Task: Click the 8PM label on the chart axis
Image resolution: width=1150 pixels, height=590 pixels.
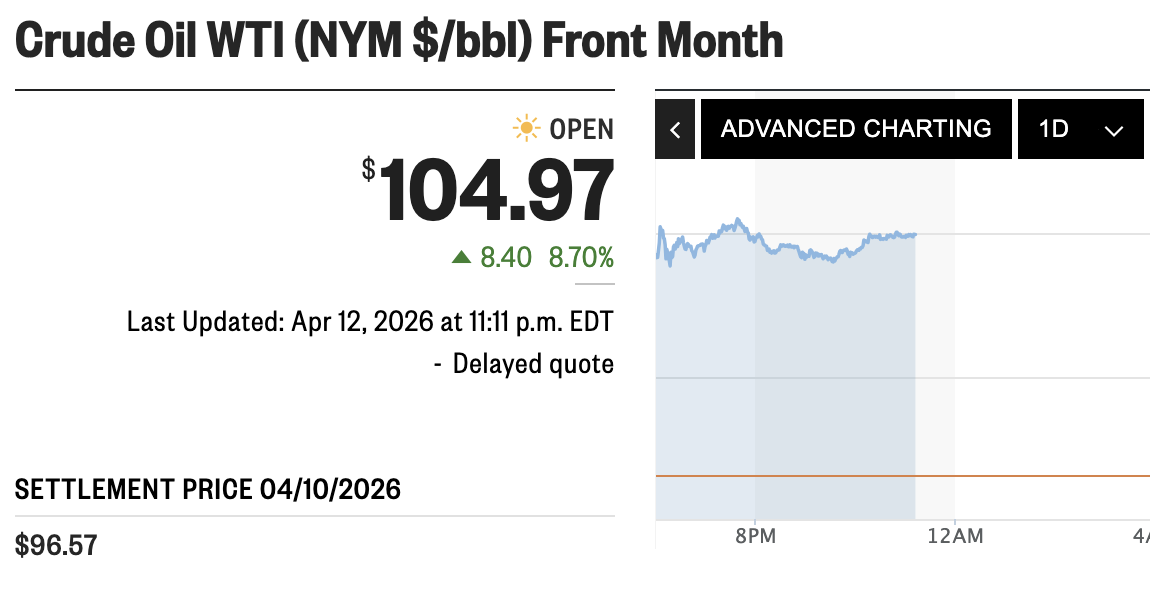Action: 757,536
